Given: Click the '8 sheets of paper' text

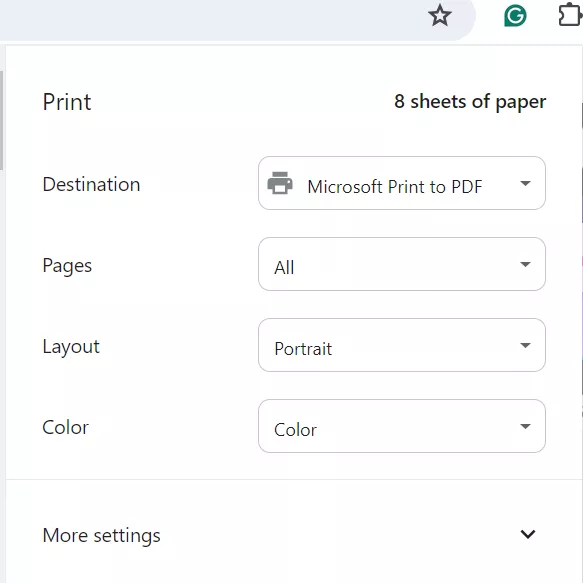Looking at the screenshot, I should point(470,102).
